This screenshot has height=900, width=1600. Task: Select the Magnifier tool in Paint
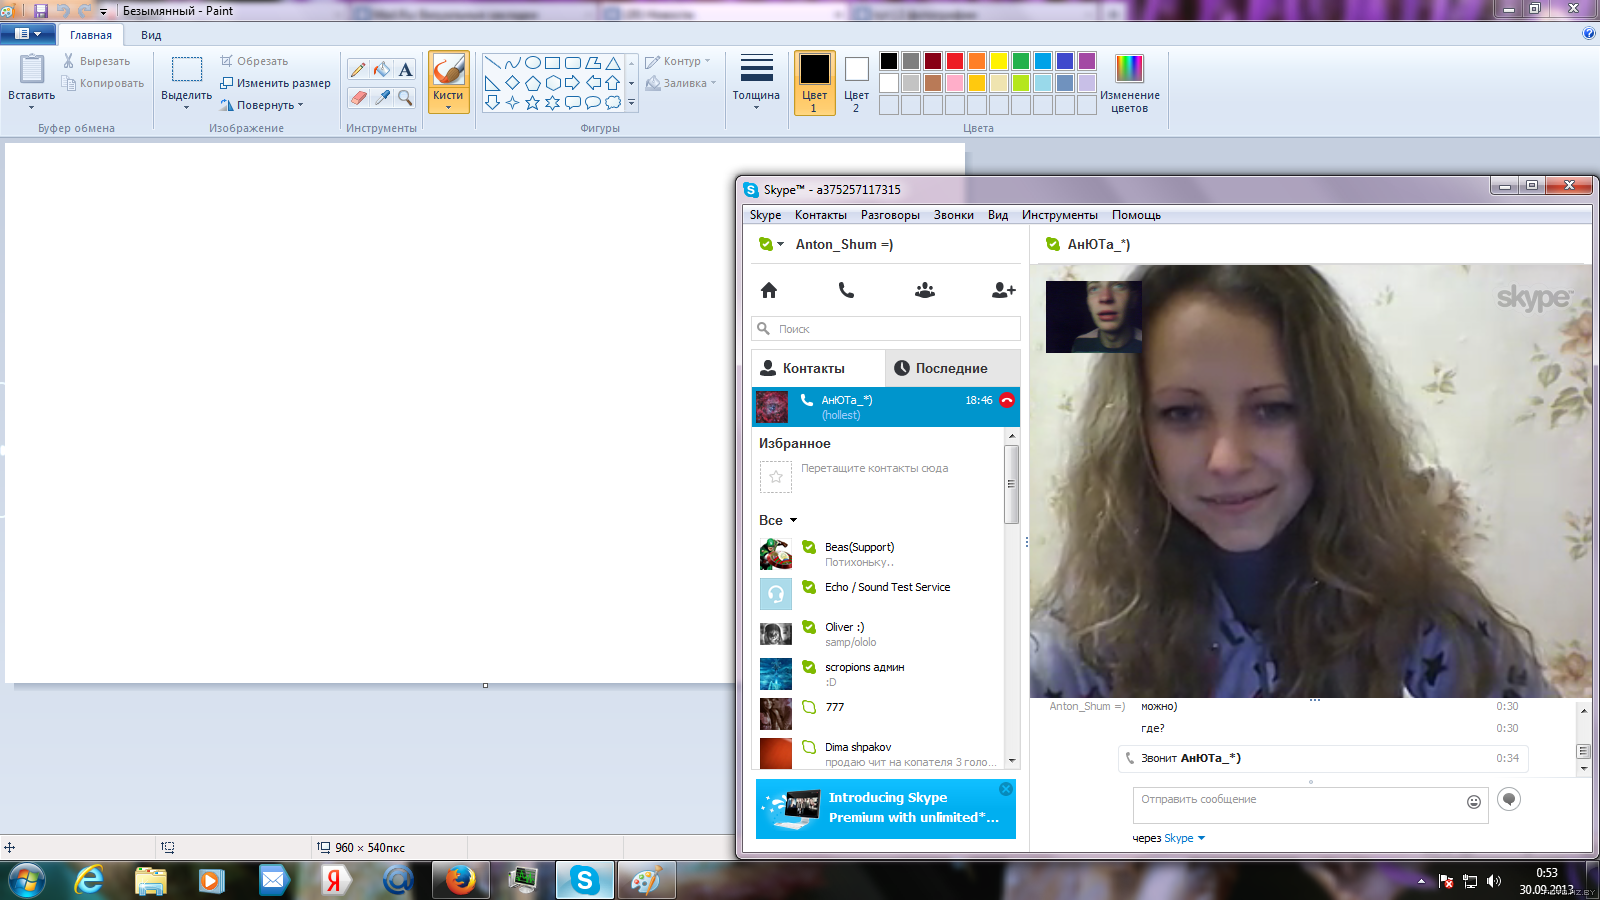(x=405, y=97)
